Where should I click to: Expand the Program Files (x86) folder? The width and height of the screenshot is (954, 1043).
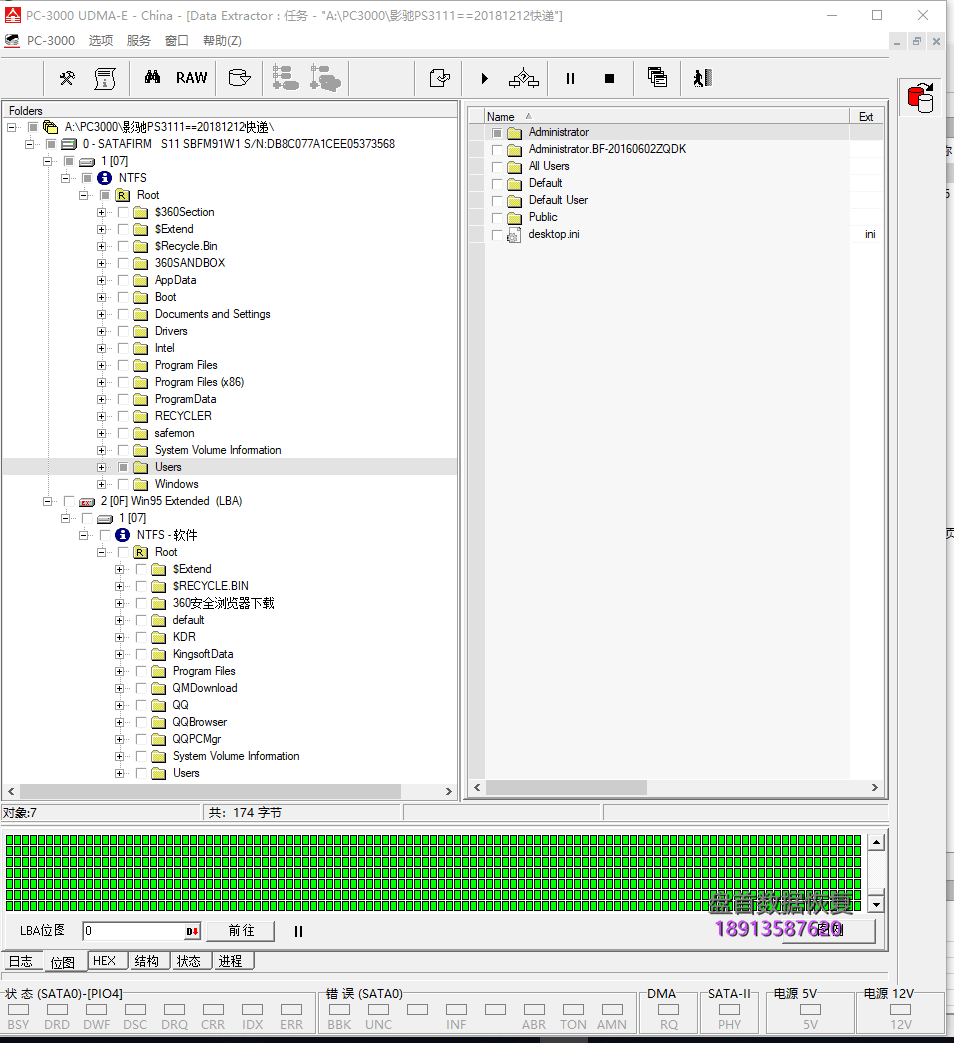point(101,382)
